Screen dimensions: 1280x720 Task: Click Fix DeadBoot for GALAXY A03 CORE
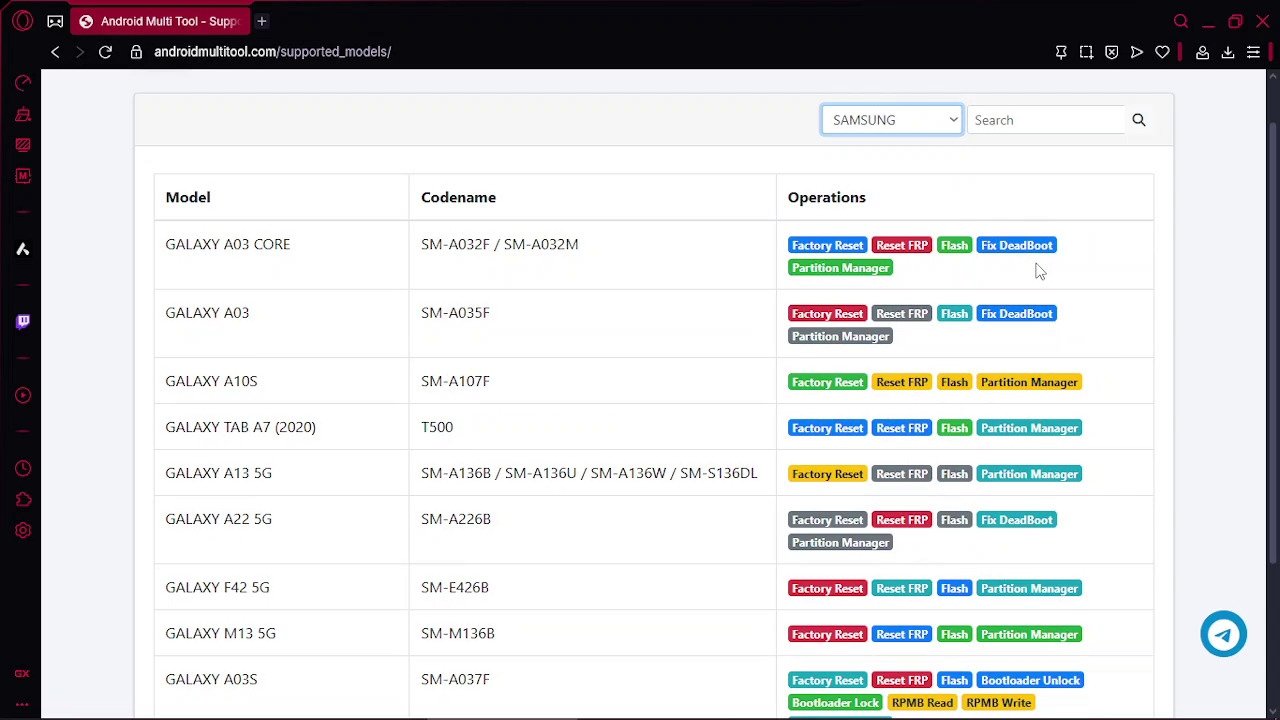[1016, 245]
